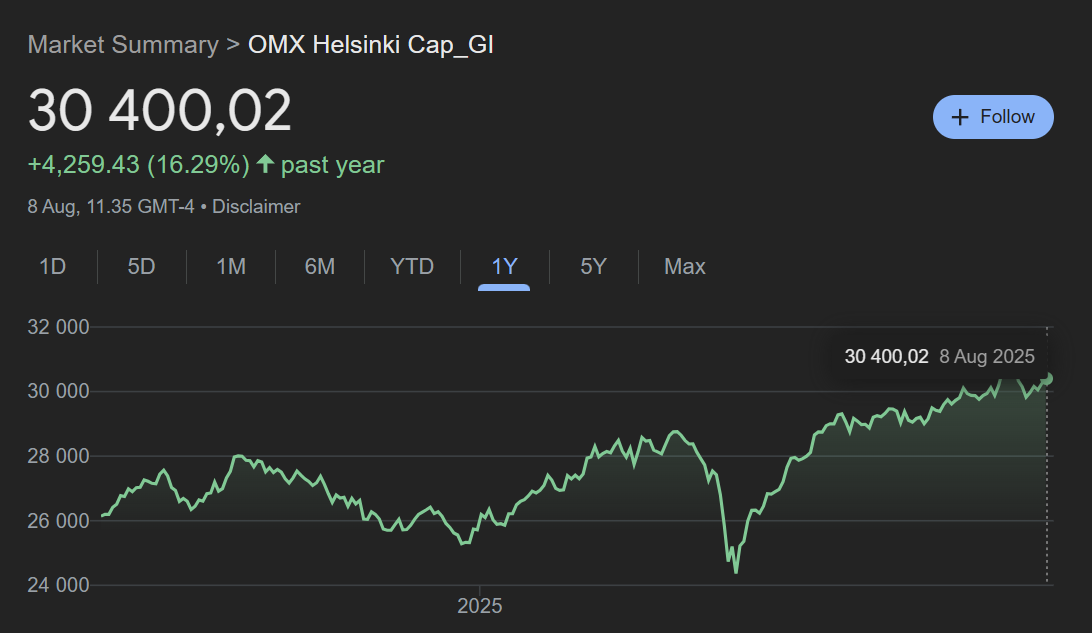This screenshot has height=633, width=1092.
Task: Click the green upward arrow icon
Action: [265, 165]
